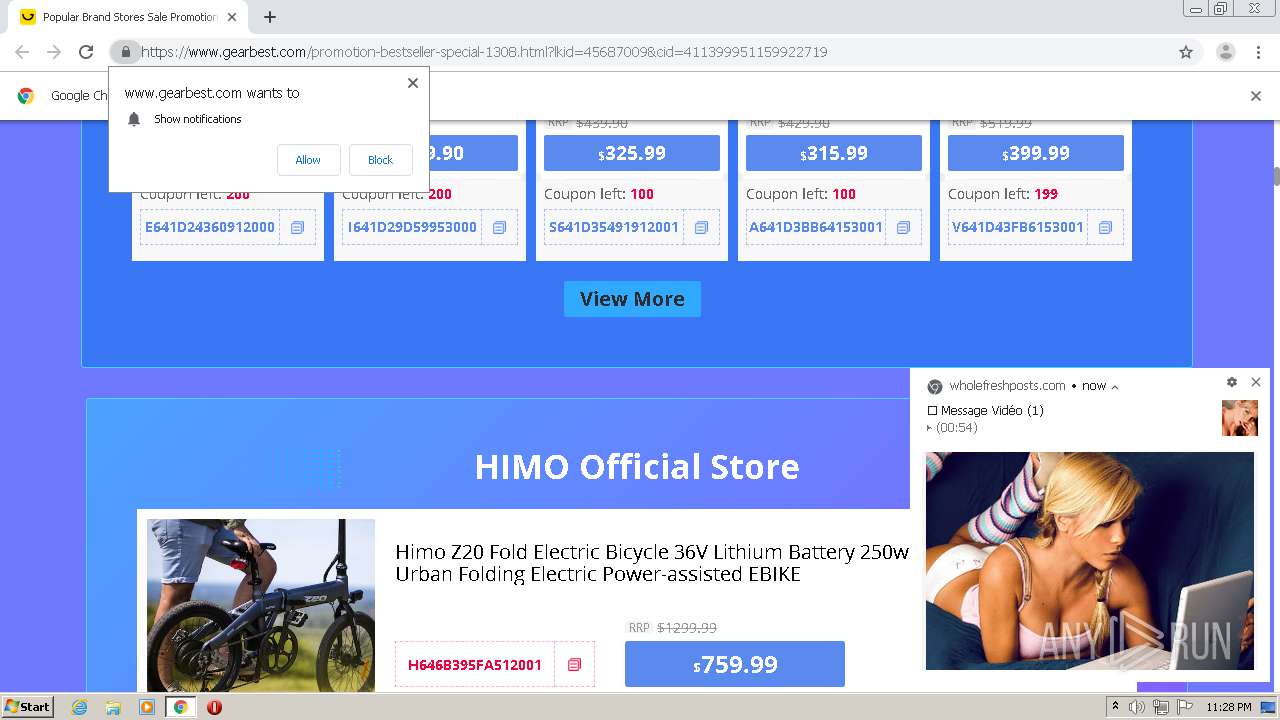Viewport: 1280px width, 720px height.
Task: Show hidden system tray icons
Action: [x=1116, y=707]
